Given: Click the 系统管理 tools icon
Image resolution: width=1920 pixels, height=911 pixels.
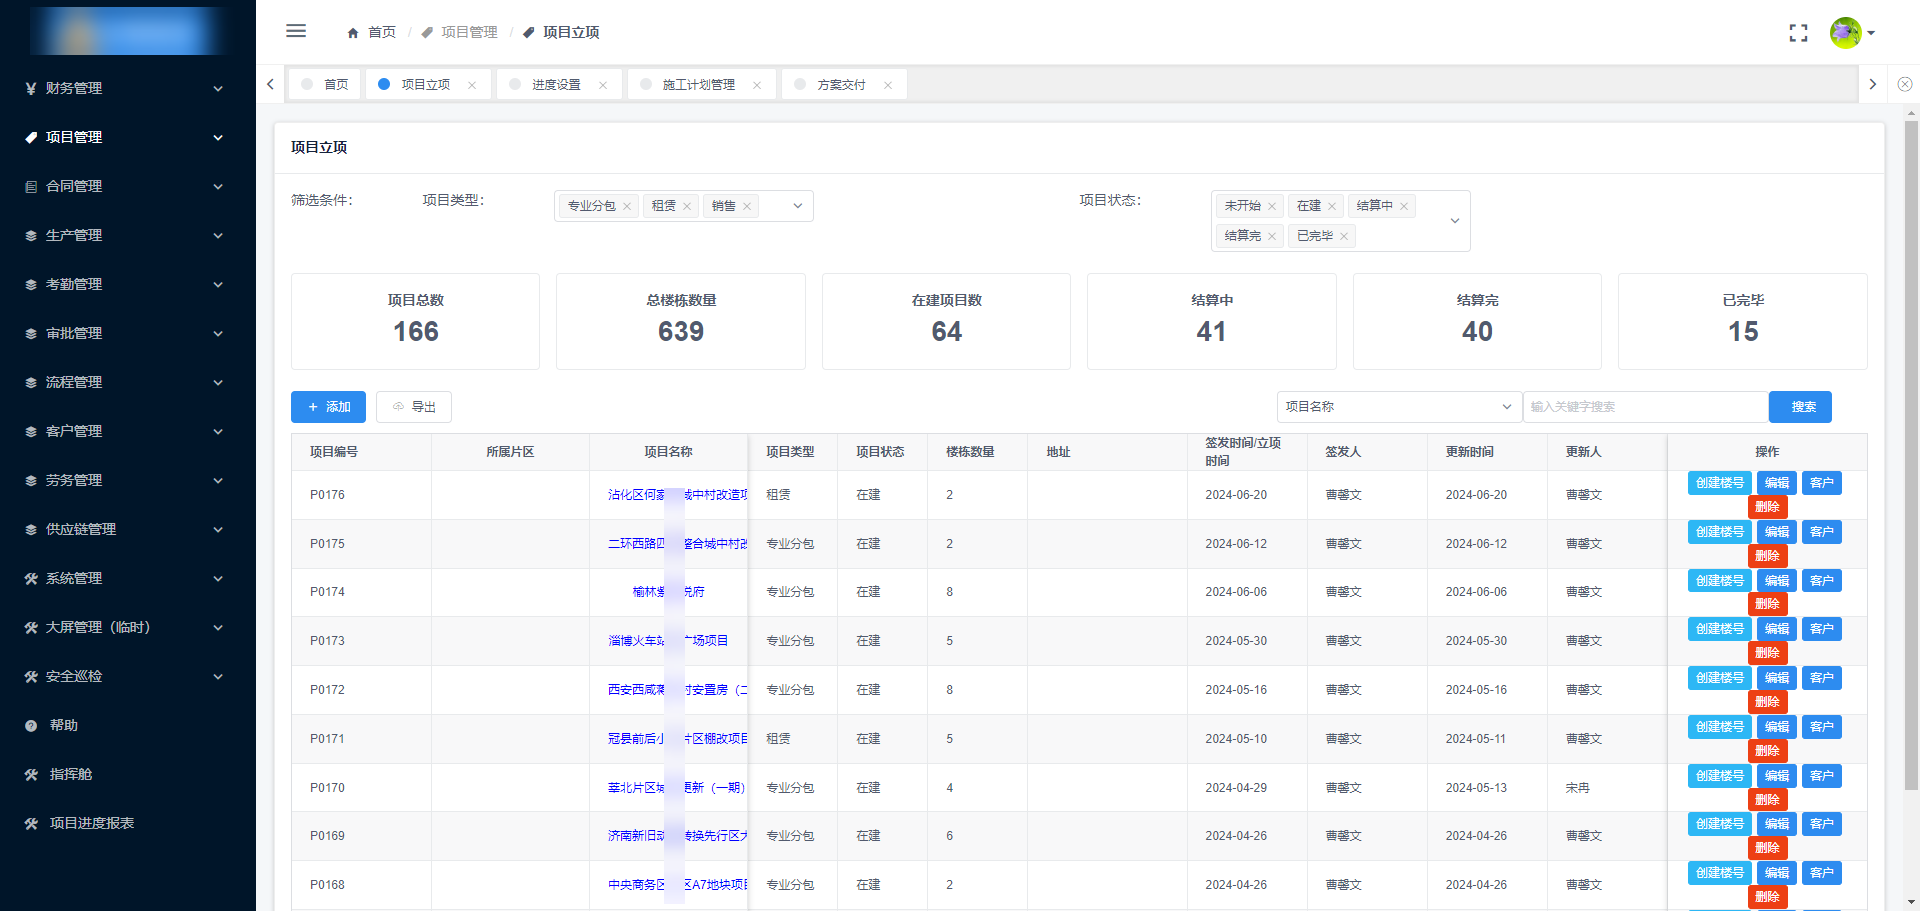Looking at the screenshot, I should point(31,579).
